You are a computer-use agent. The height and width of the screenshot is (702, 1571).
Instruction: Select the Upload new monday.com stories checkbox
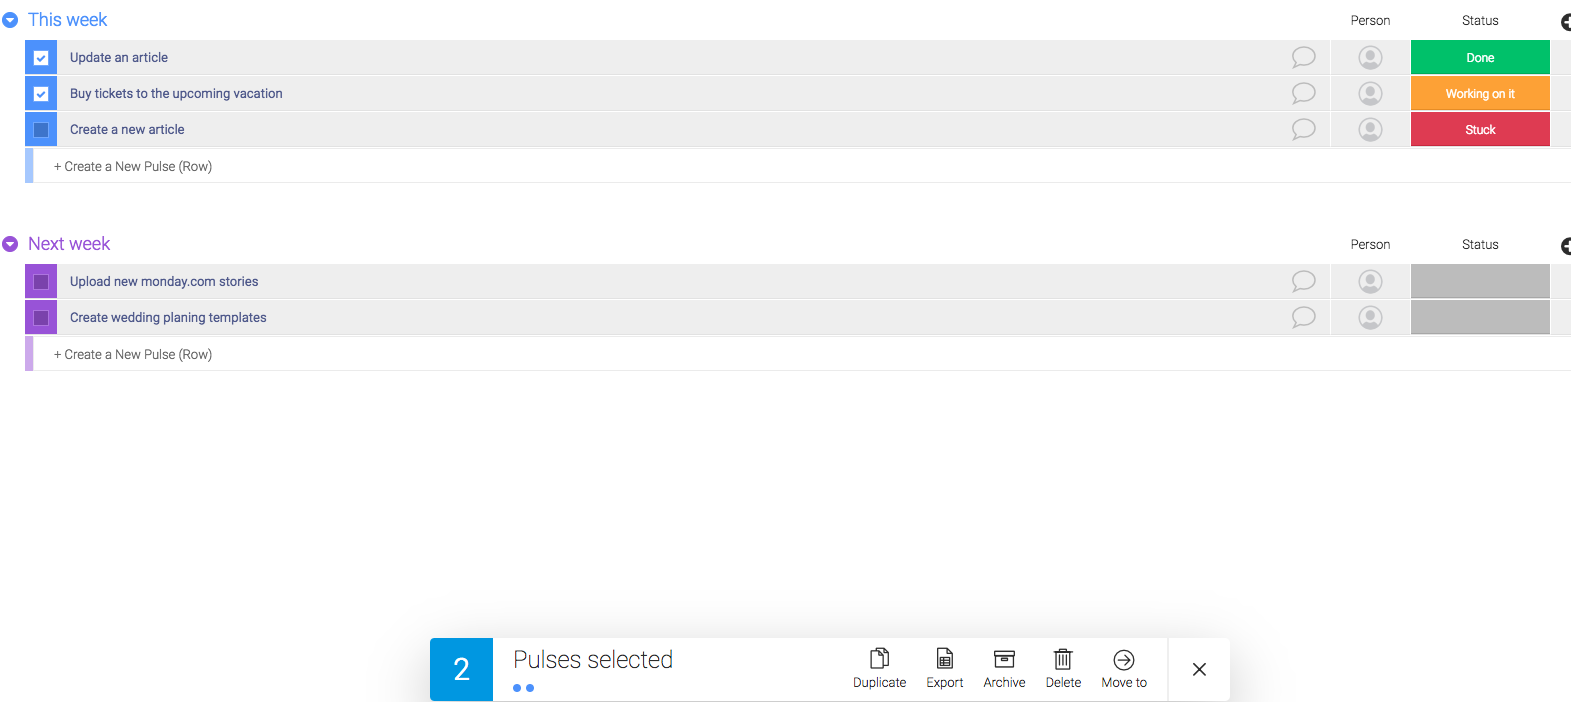coord(41,282)
